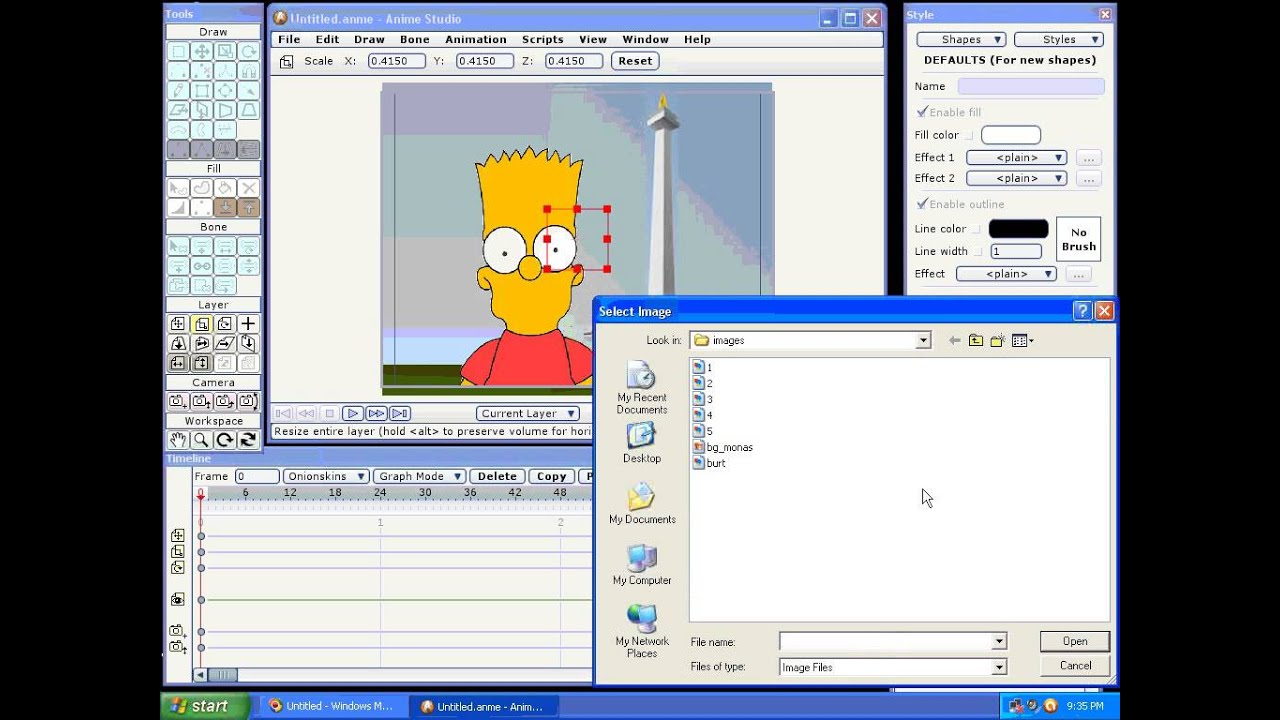This screenshot has height=720, width=1280.
Task: Go up one folder level in dialog
Action: point(976,341)
